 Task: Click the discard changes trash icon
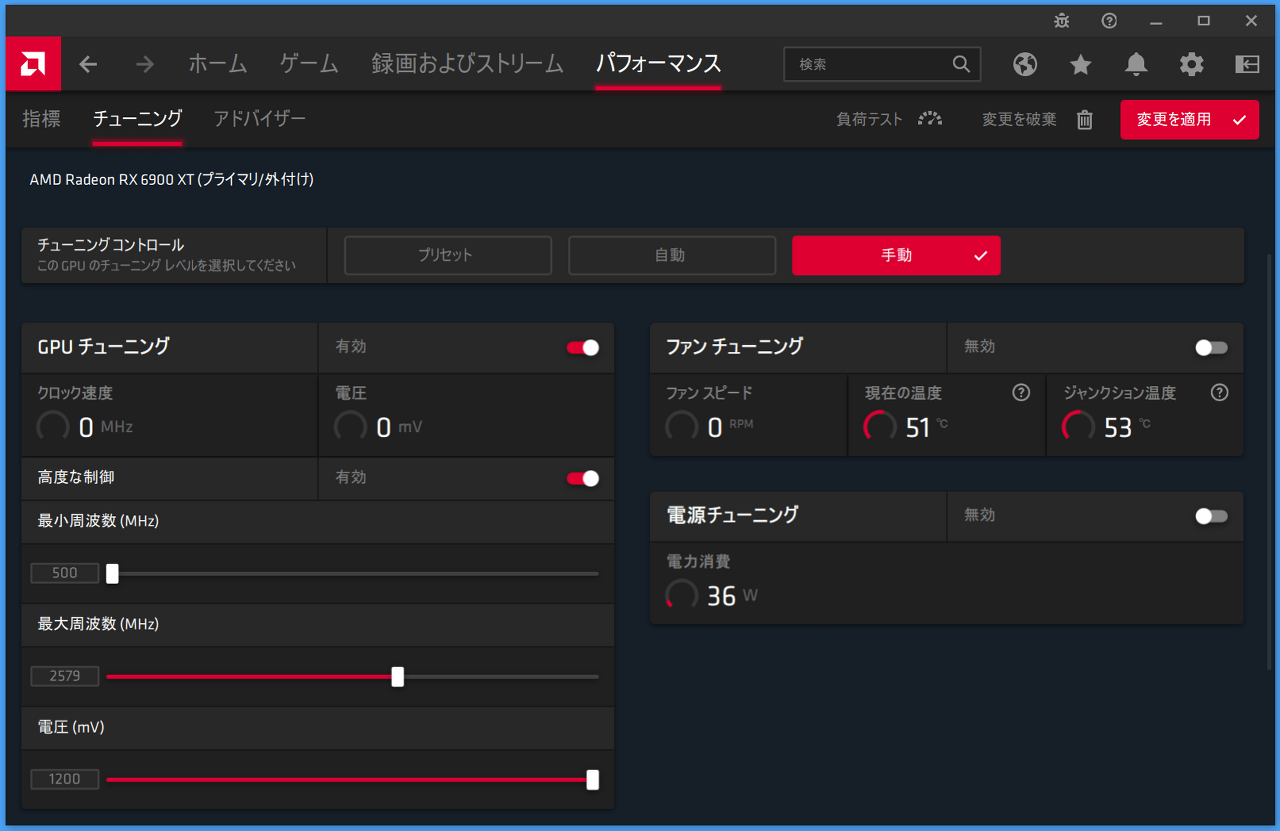click(1085, 120)
